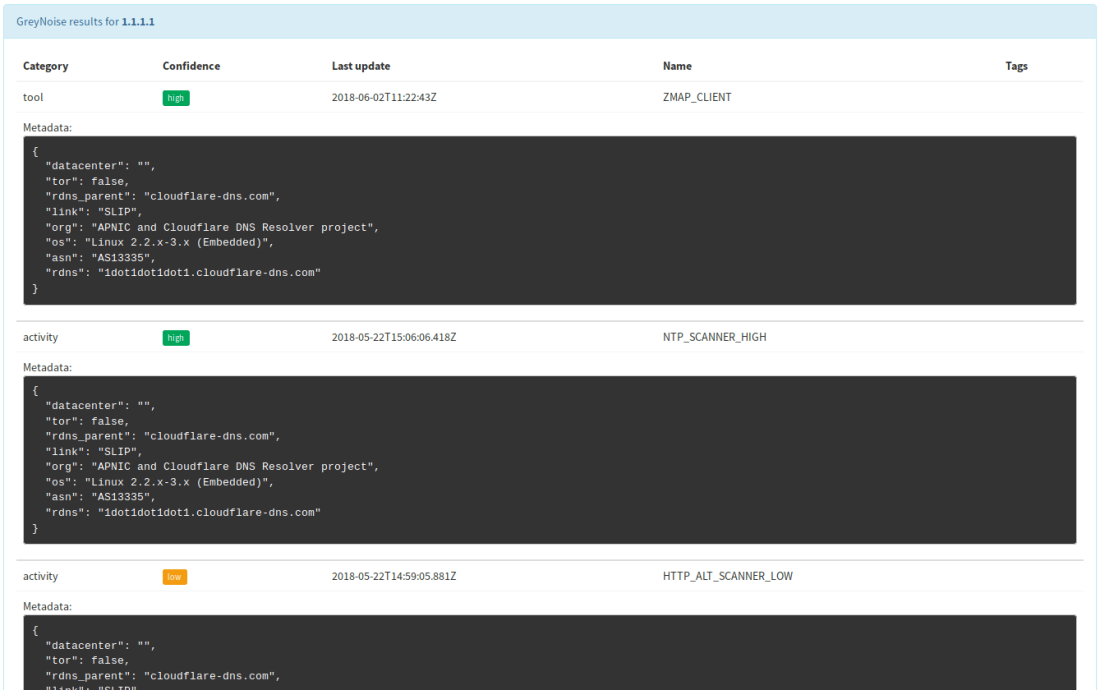Open the HTTP_ALT_SCANNER_LOW result name
The width and height of the screenshot is (1100, 690).
pos(727,576)
